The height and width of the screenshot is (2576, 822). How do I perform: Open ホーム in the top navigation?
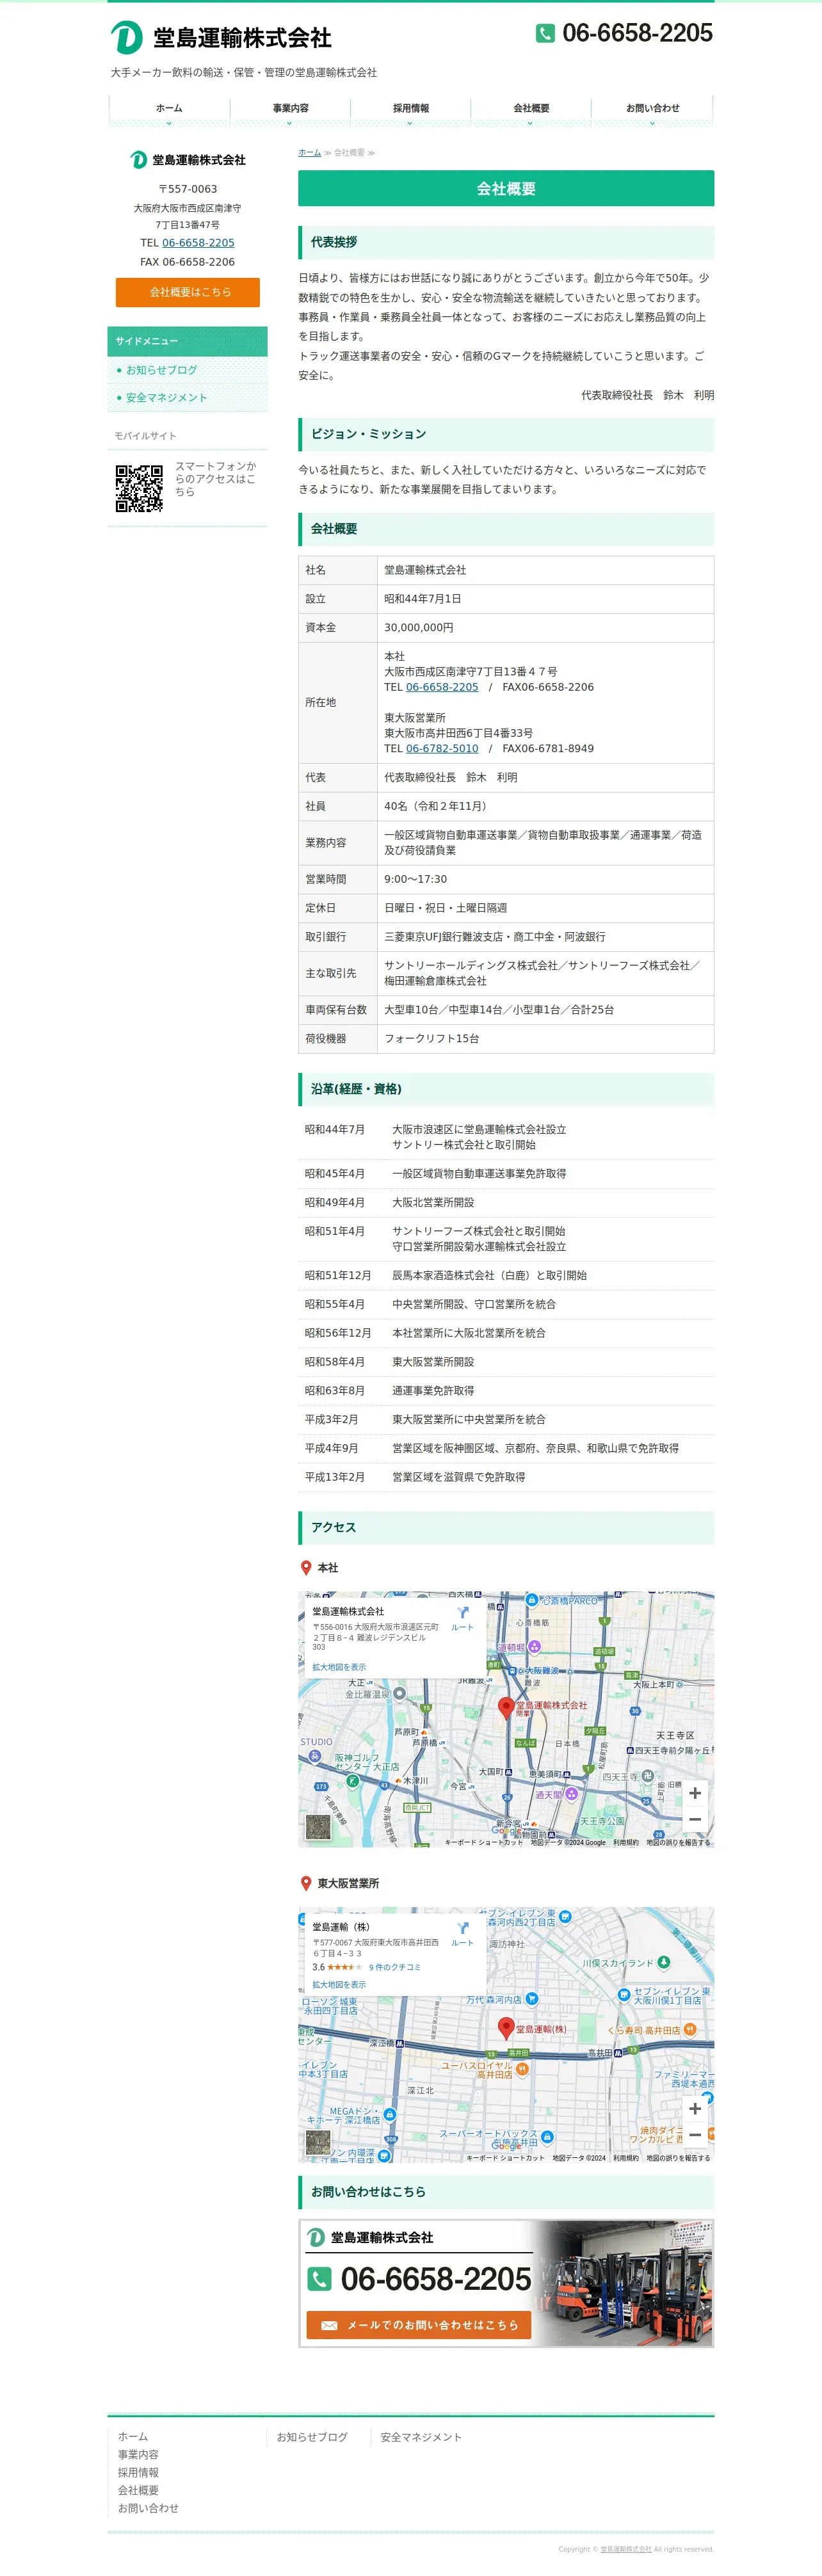tap(169, 108)
